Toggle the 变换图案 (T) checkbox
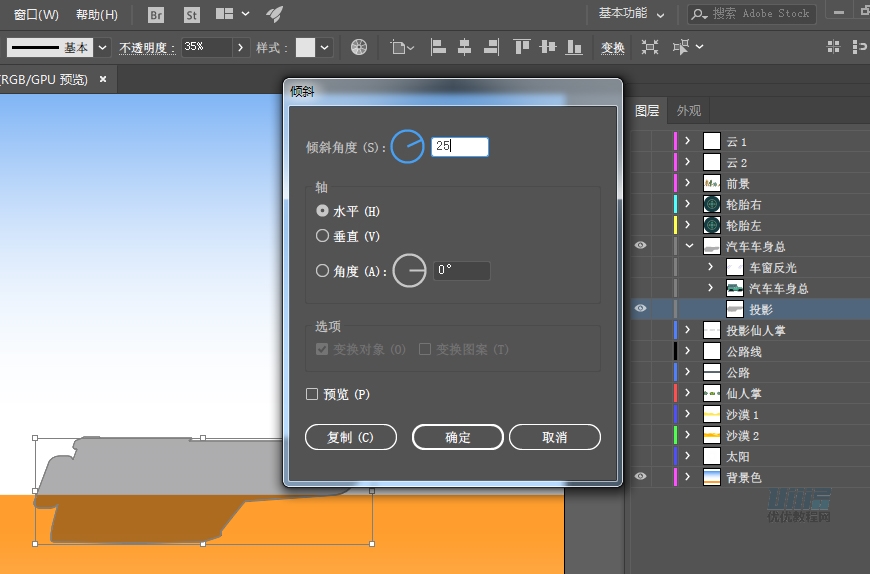Image resolution: width=870 pixels, height=574 pixels. [x=424, y=349]
